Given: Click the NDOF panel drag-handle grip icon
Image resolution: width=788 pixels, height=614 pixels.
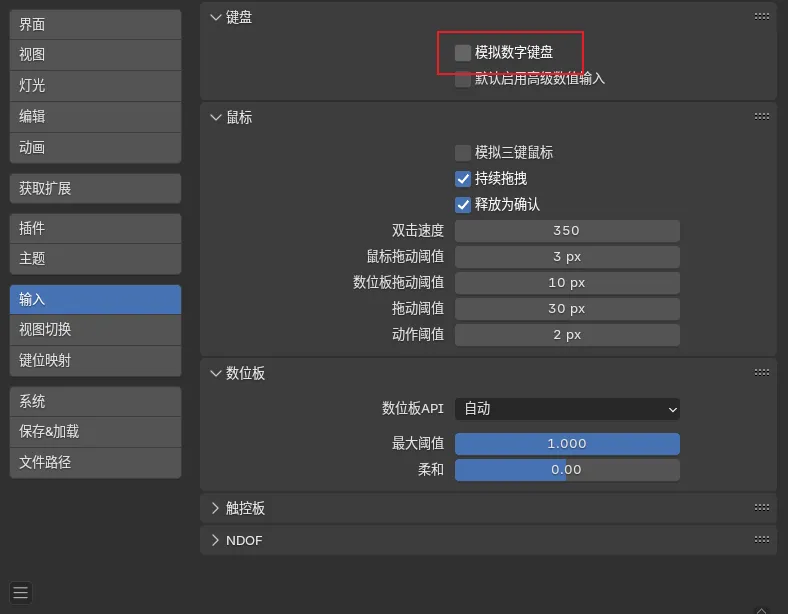Looking at the screenshot, I should (x=762, y=540).
